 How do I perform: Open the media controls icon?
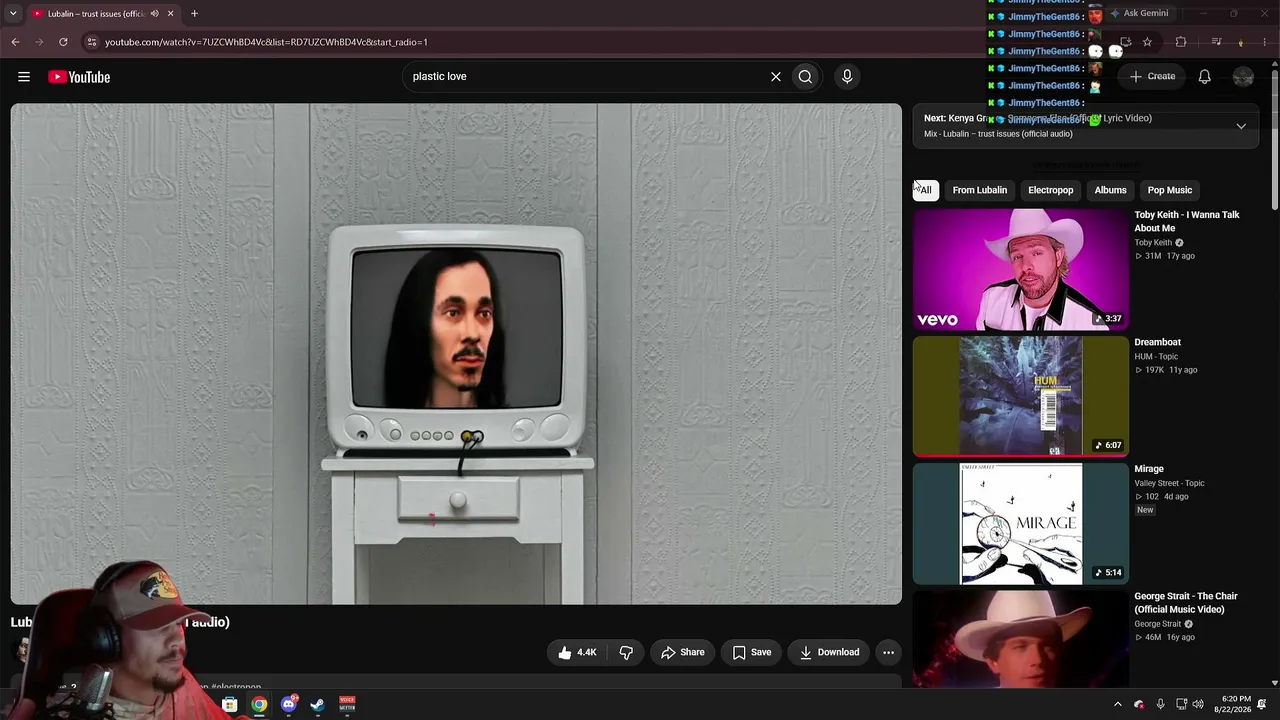click(1216, 42)
